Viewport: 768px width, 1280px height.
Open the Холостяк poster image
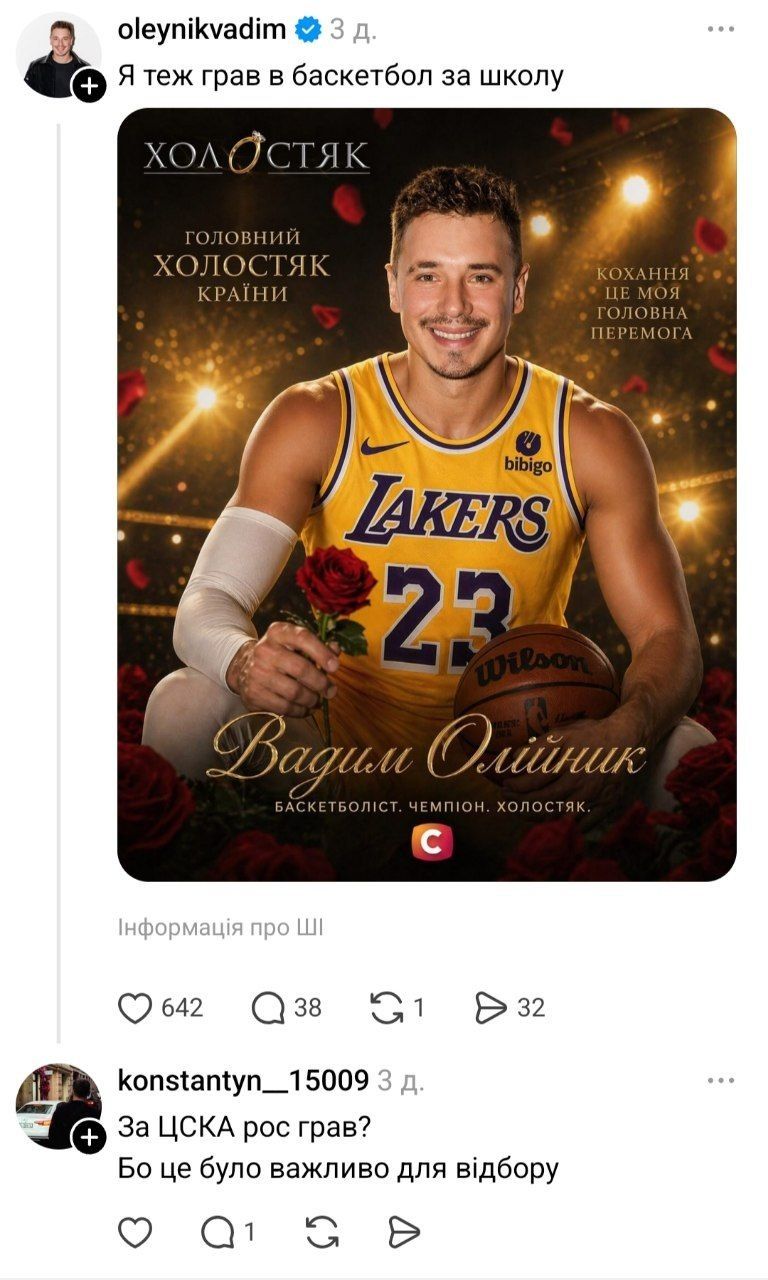pyautogui.click(x=427, y=494)
